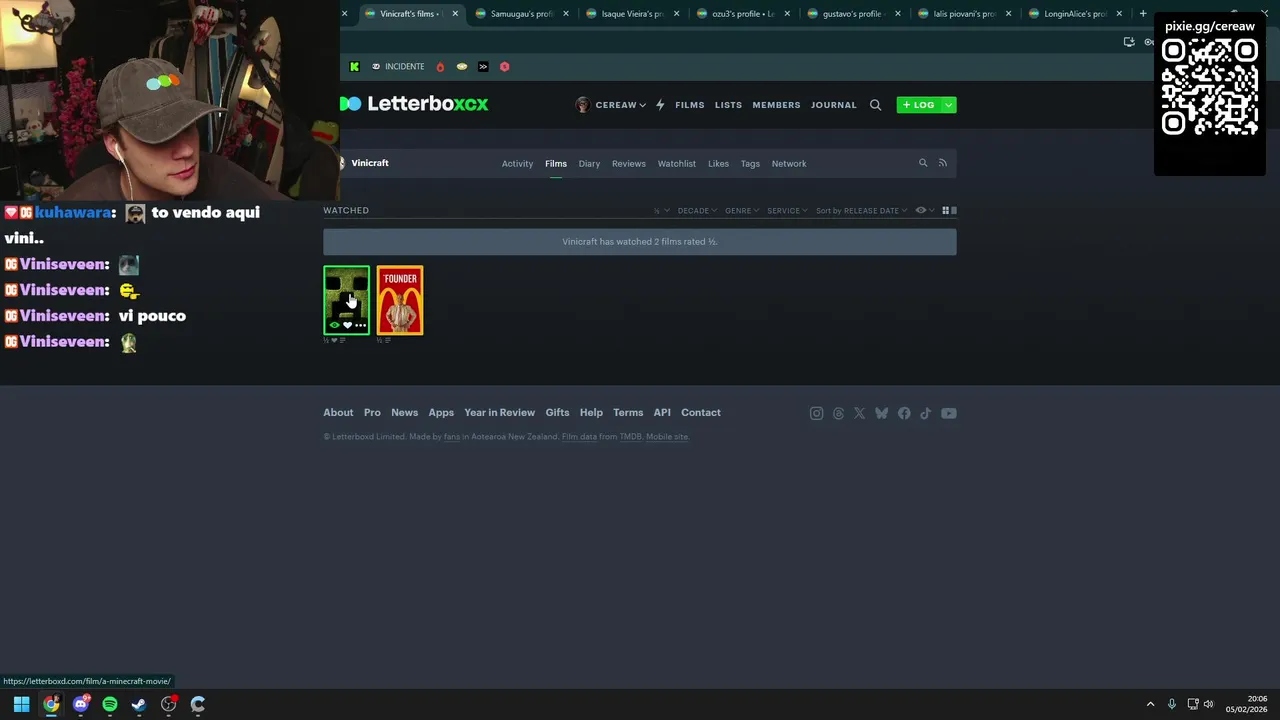Open the eye visibility filter dropdown
This screenshot has width=1280, height=720.
point(925,211)
